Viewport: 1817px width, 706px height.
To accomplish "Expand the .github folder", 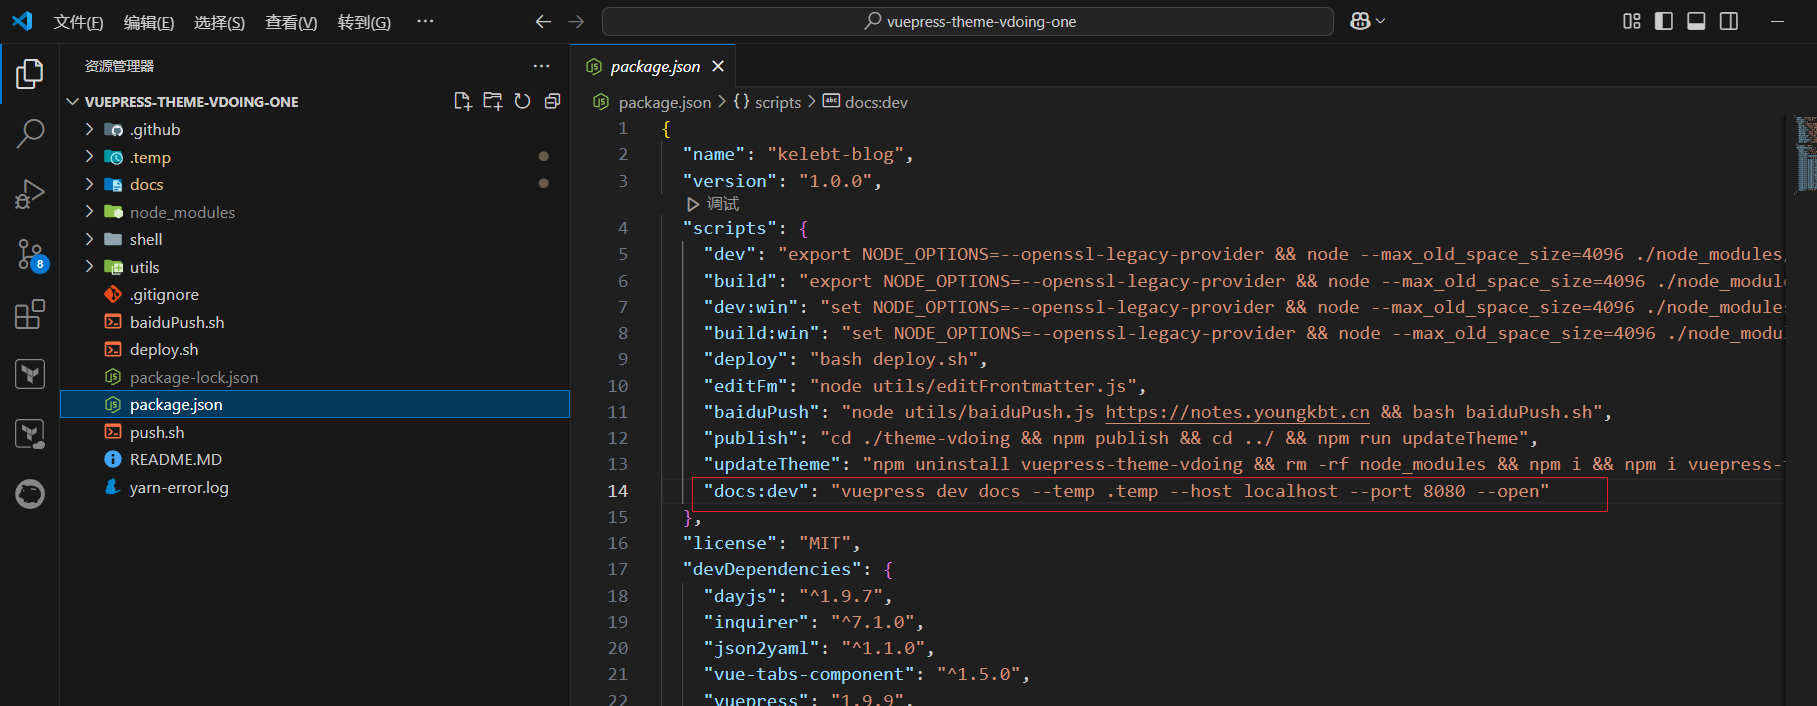I will (x=89, y=129).
